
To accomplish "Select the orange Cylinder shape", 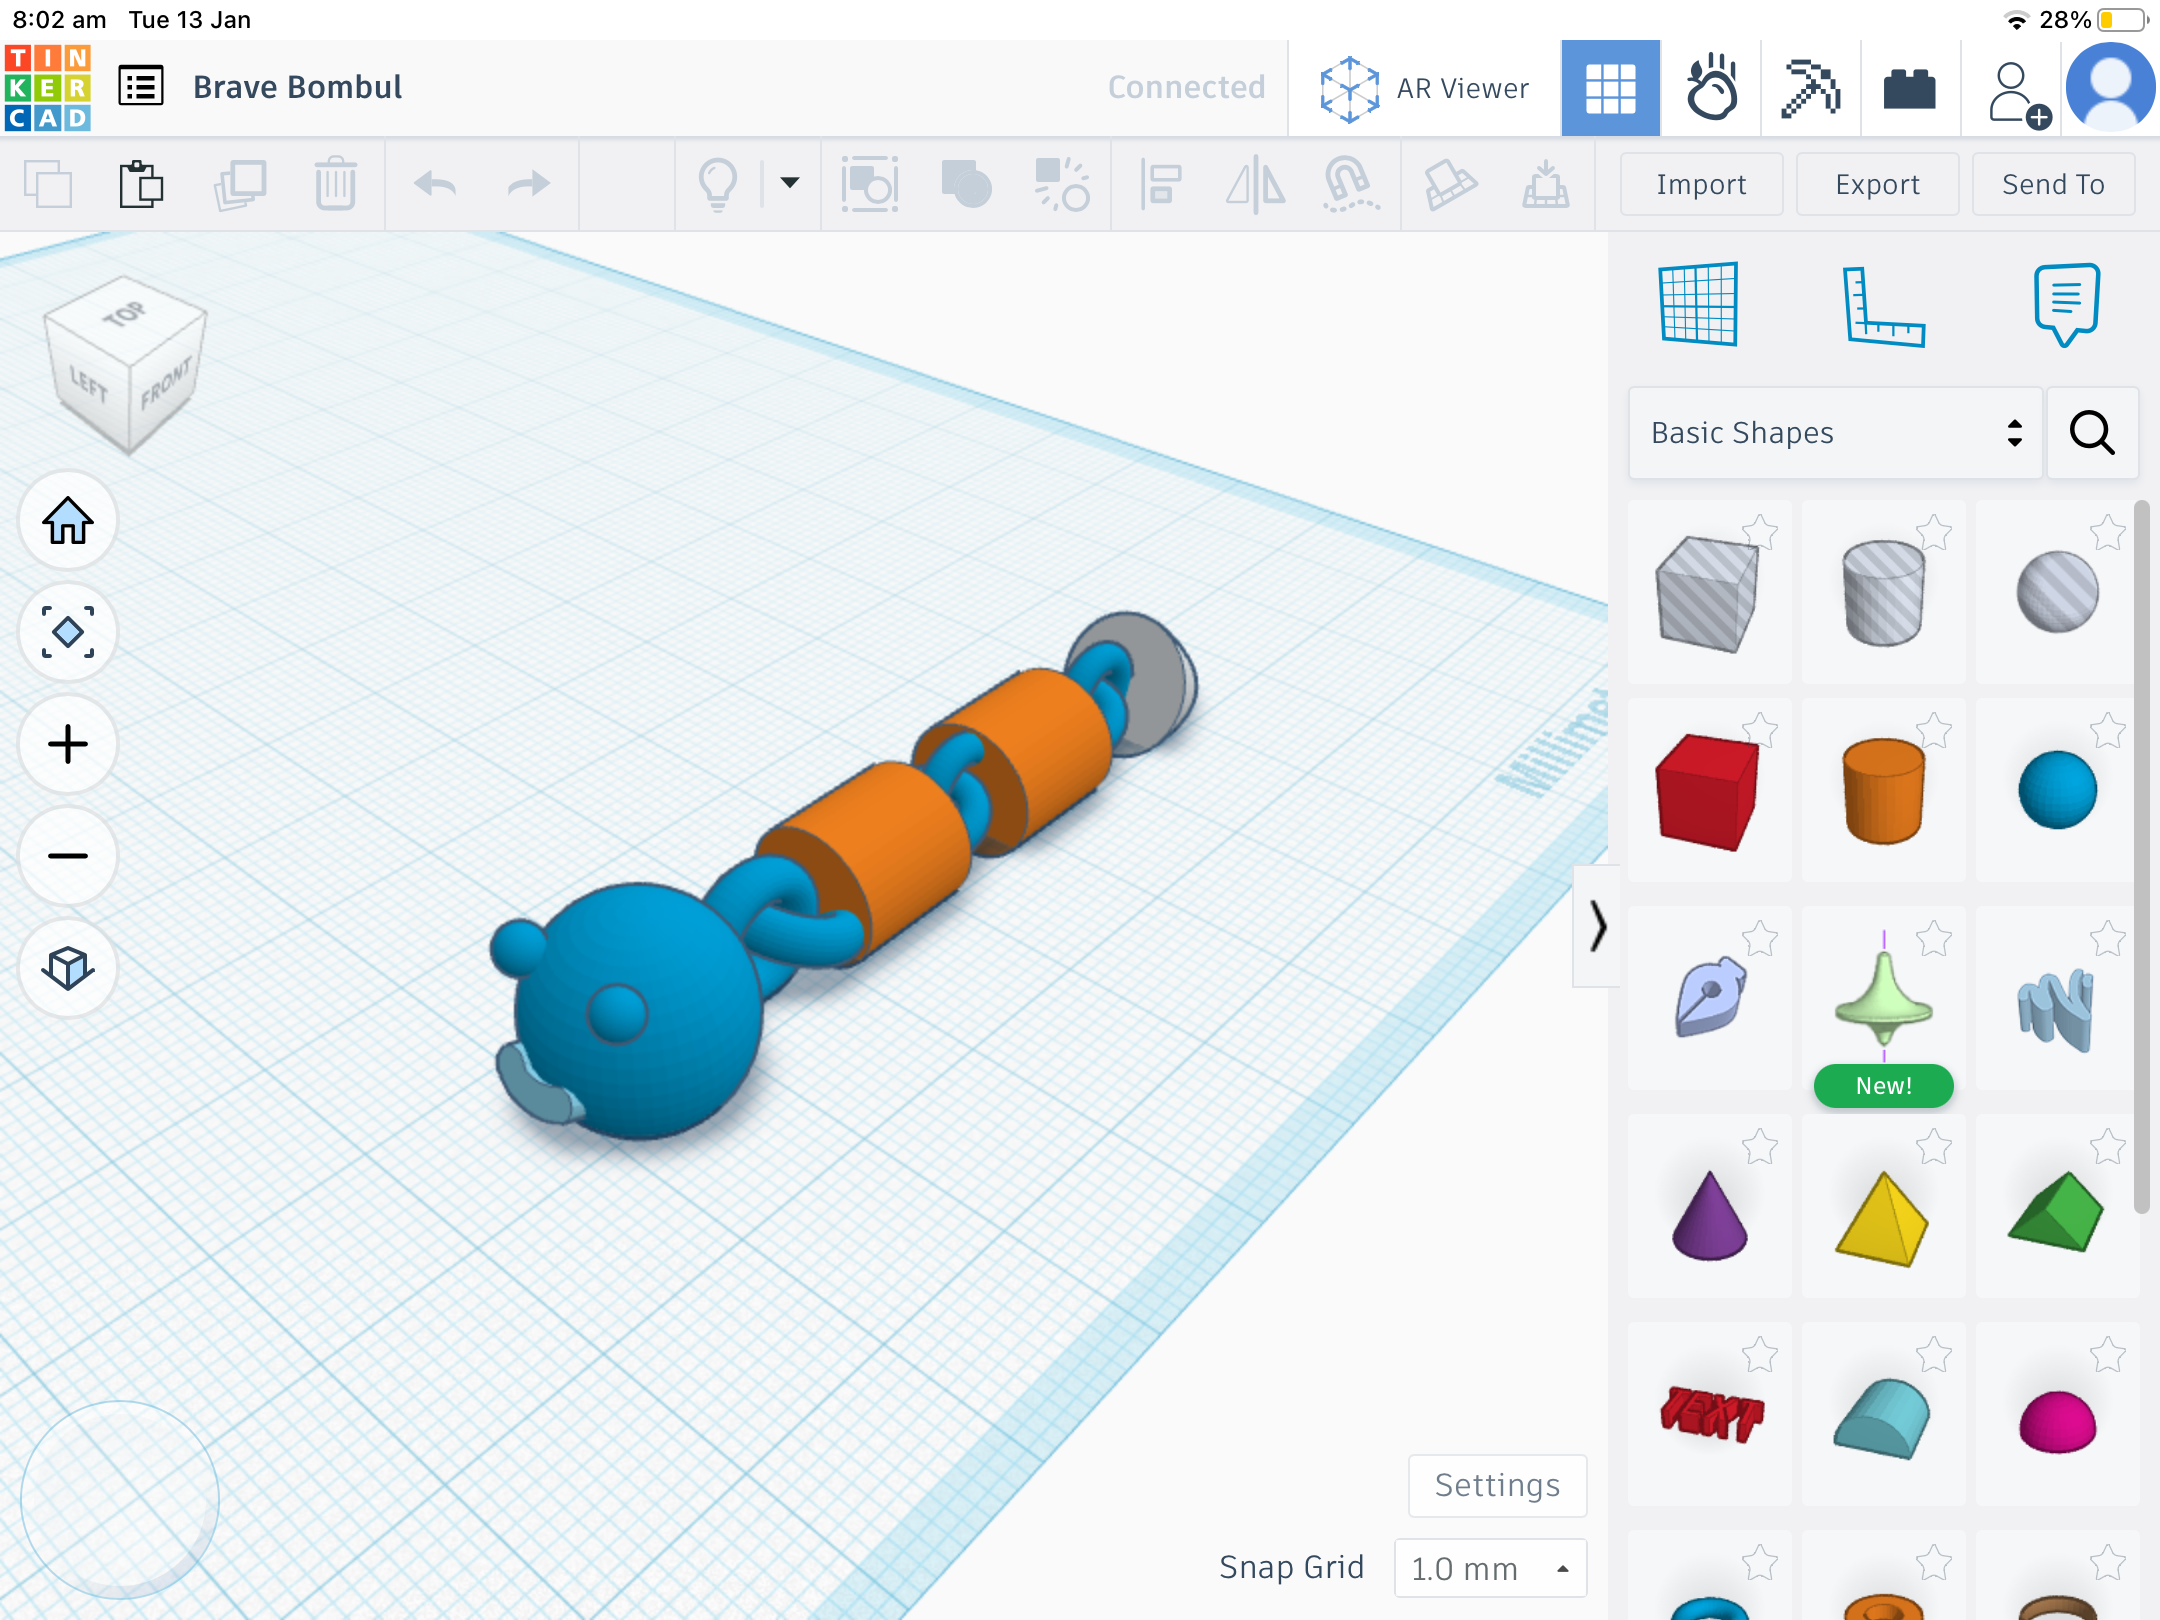I will [1883, 792].
